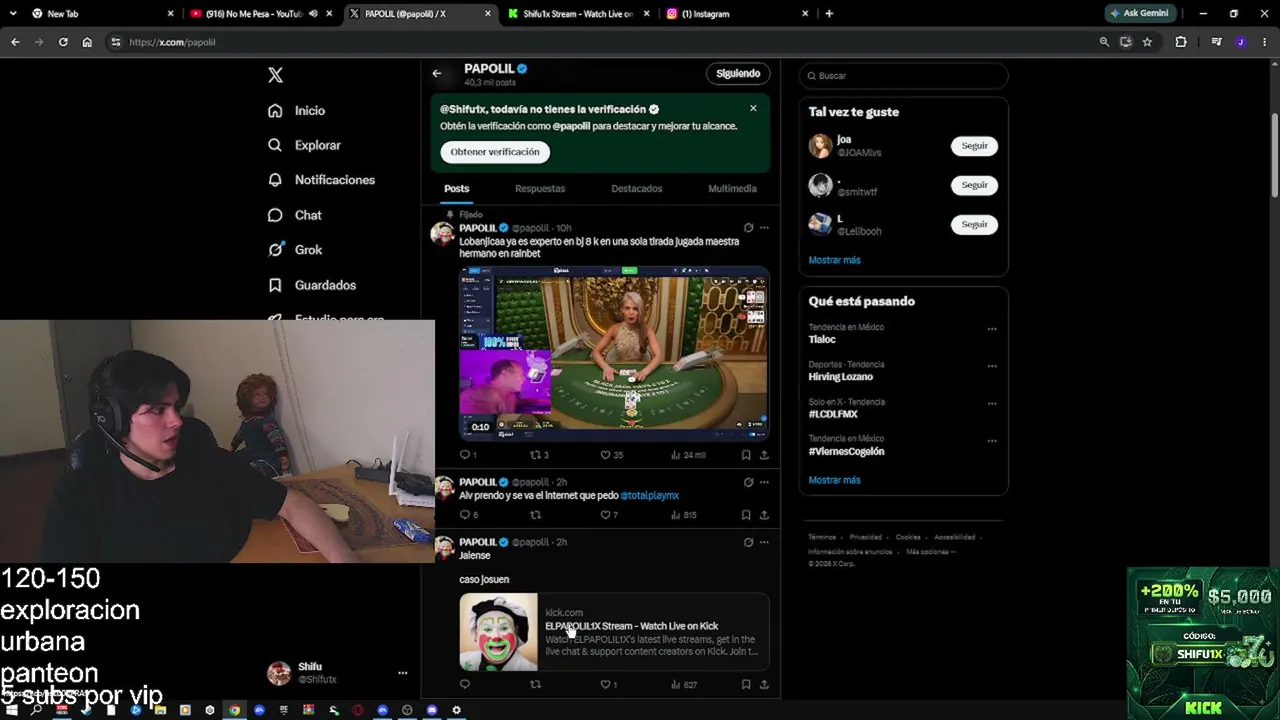Open the @totalplaymx mention link
Image resolution: width=1280 pixels, height=720 pixels.
pyautogui.click(x=650, y=495)
